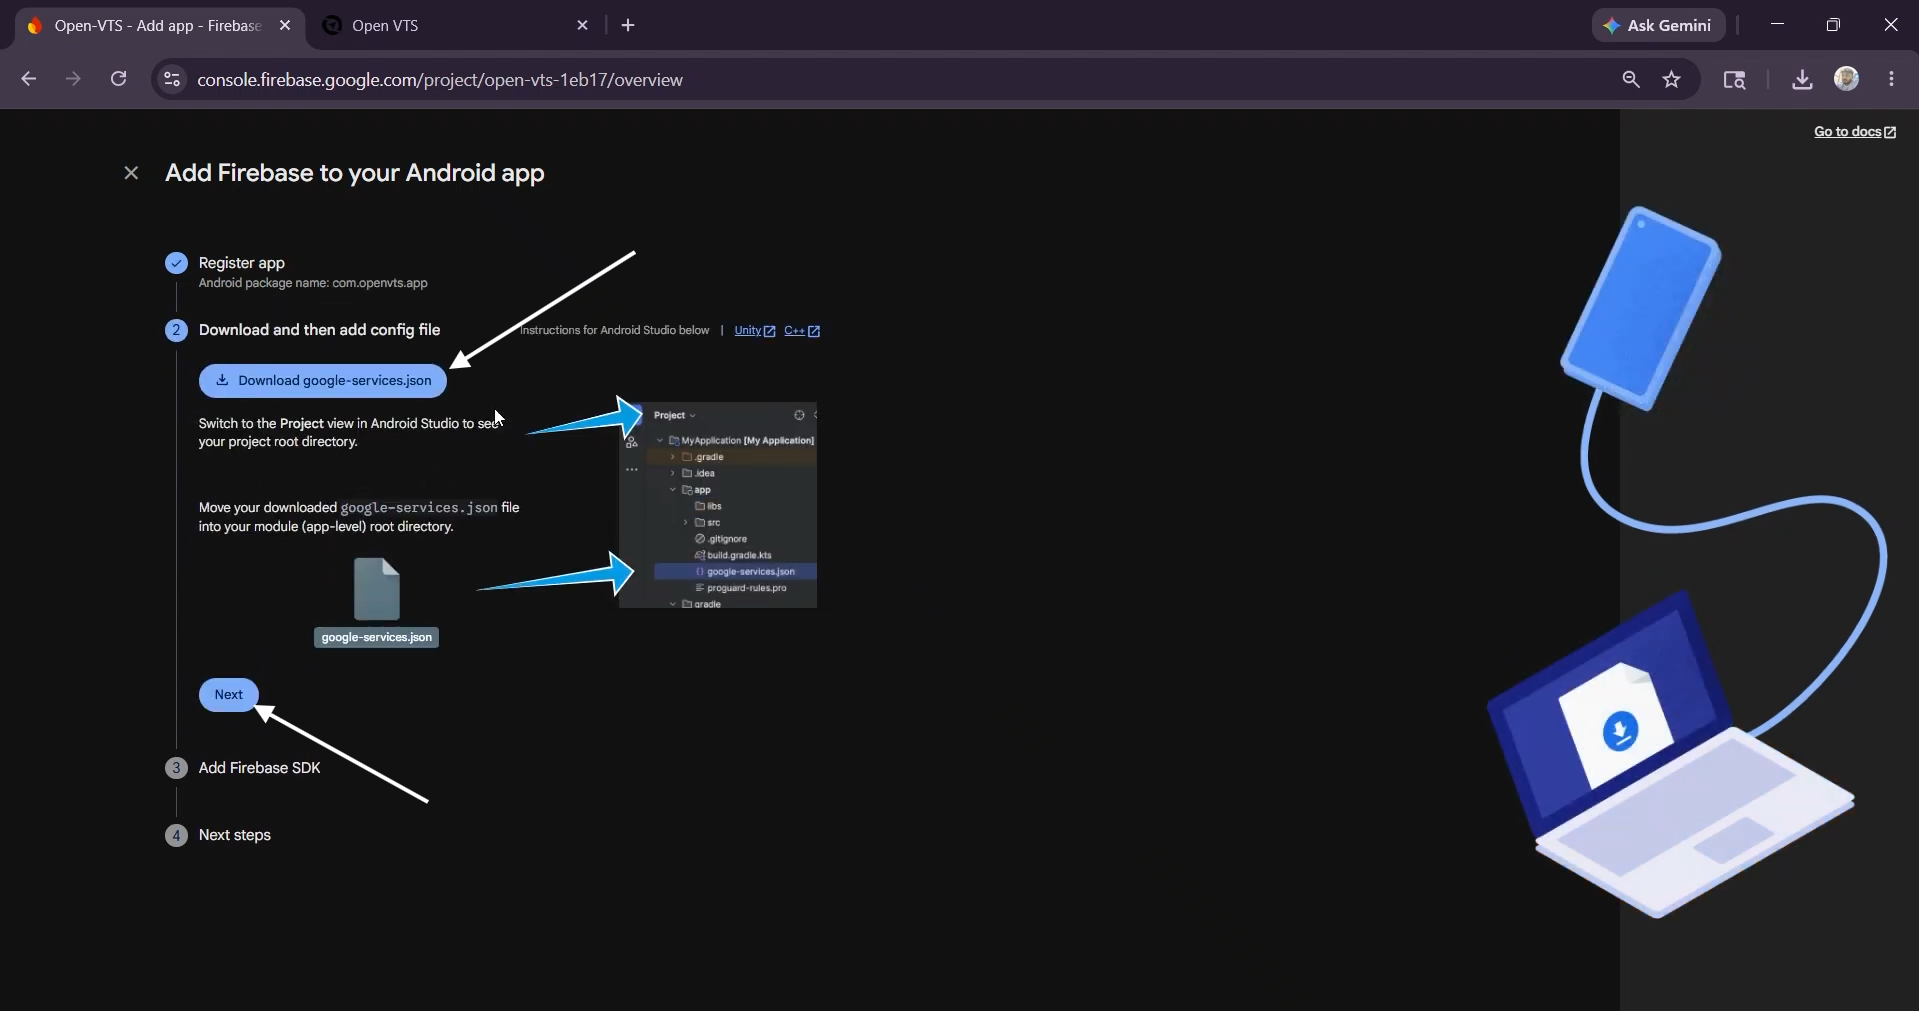Open the Chrome three-dot menu
This screenshot has height=1011, width=1919.
point(1891,79)
